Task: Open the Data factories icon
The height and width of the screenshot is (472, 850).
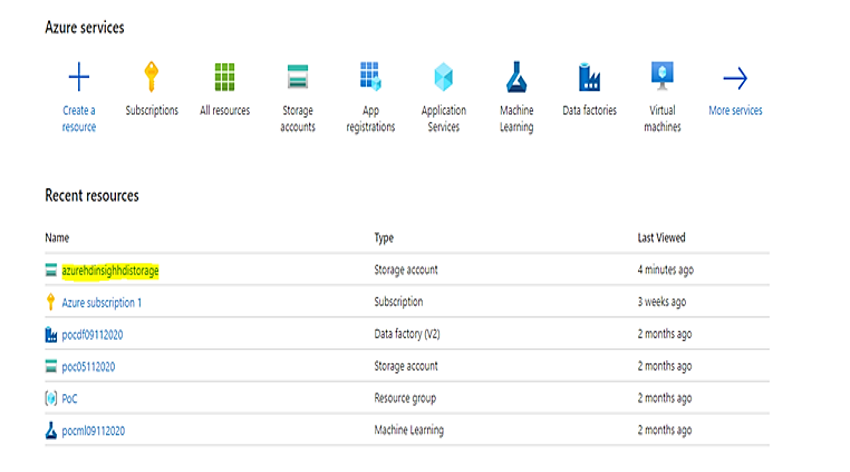Action: tap(589, 77)
